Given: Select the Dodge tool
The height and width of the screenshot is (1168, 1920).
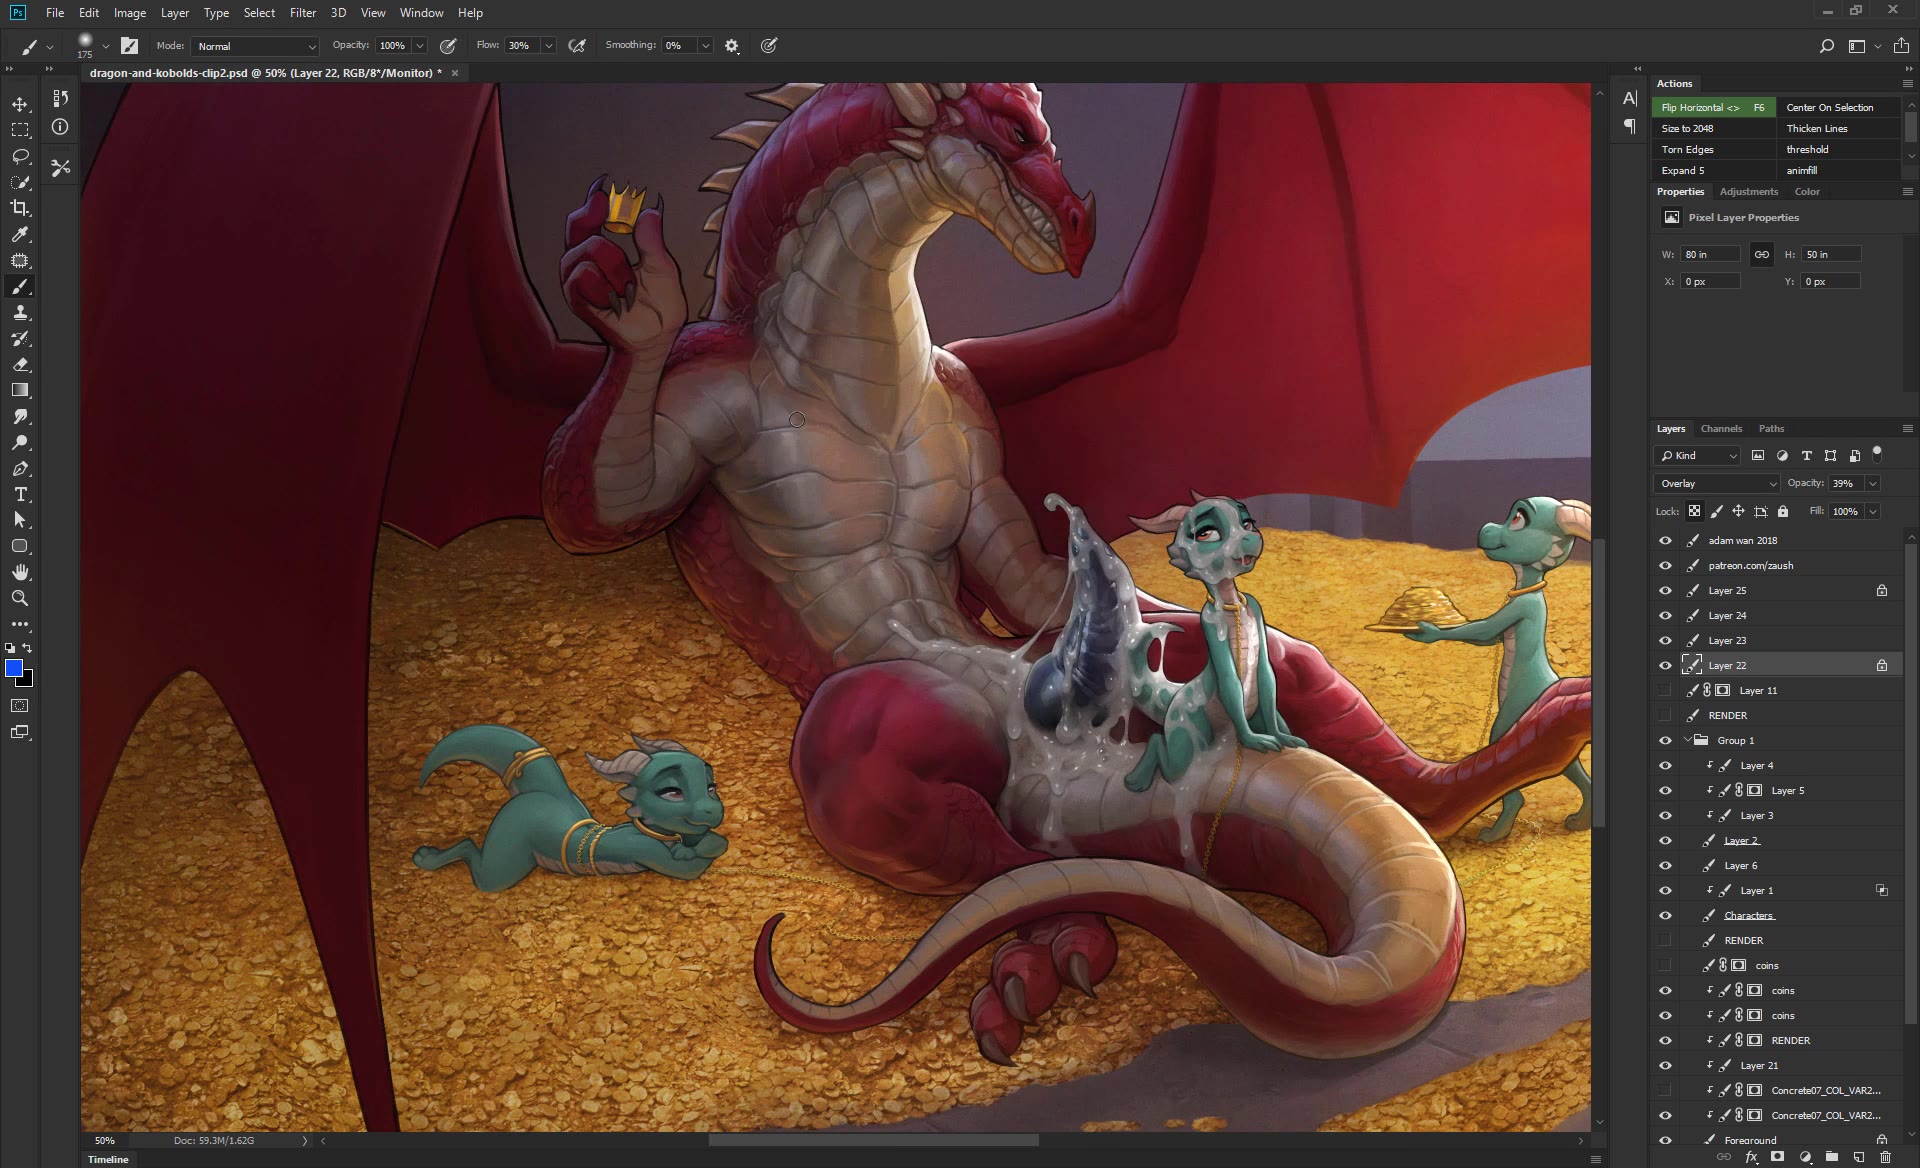Looking at the screenshot, I should [20, 443].
